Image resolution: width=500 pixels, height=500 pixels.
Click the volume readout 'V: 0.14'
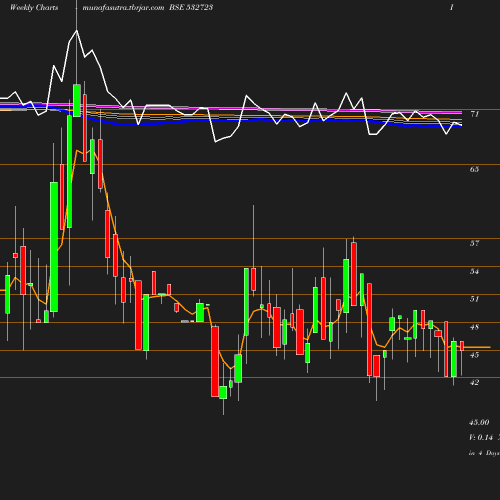click(481, 437)
